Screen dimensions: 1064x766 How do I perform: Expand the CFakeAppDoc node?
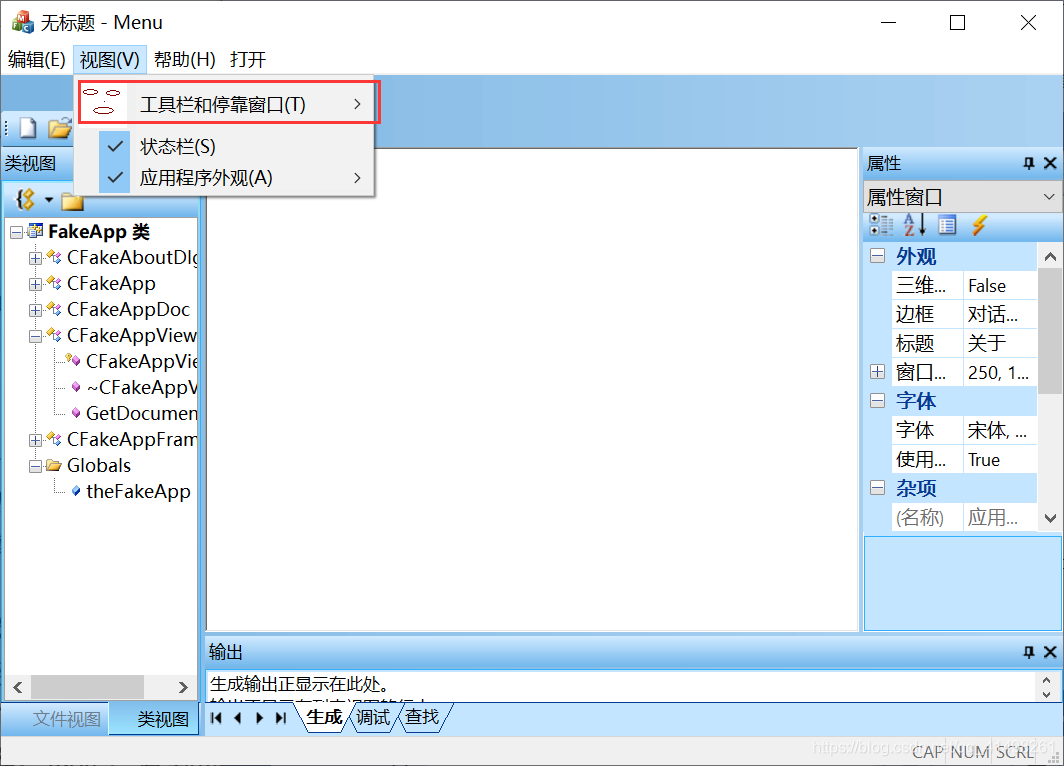[35, 311]
